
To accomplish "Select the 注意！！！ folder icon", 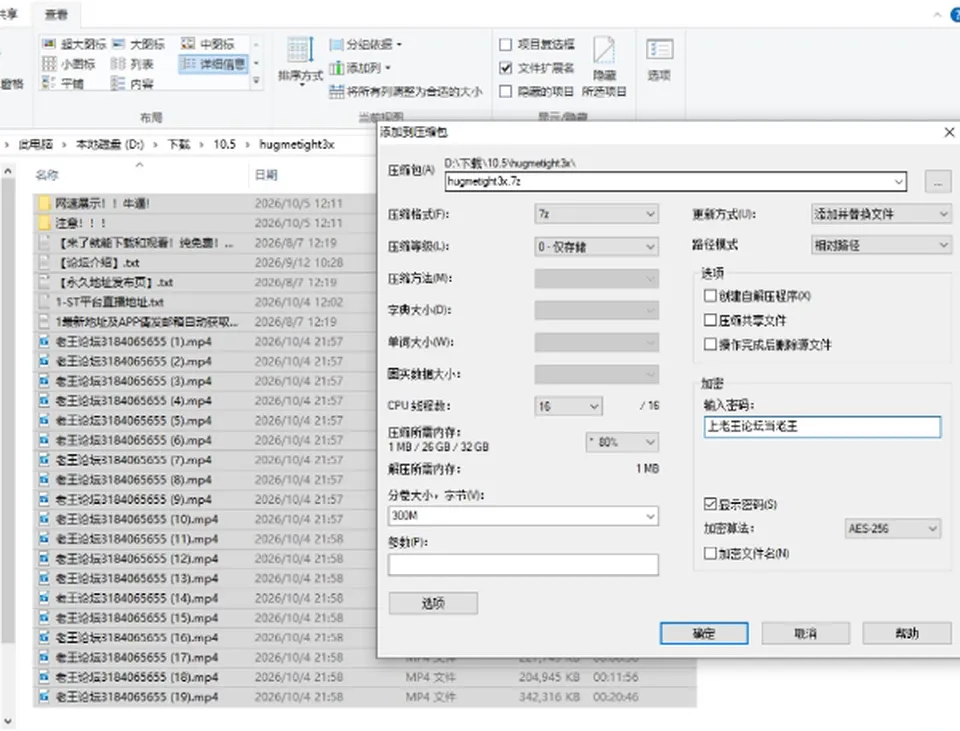I will (x=44, y=223).
